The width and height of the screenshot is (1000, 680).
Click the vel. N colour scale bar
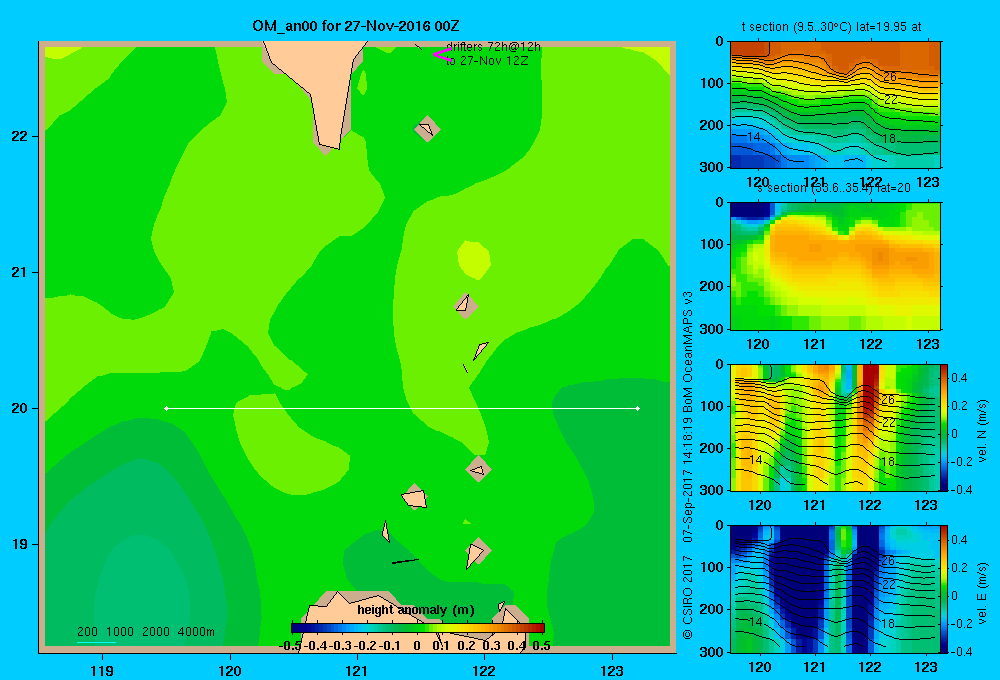(x=944, y=427)
